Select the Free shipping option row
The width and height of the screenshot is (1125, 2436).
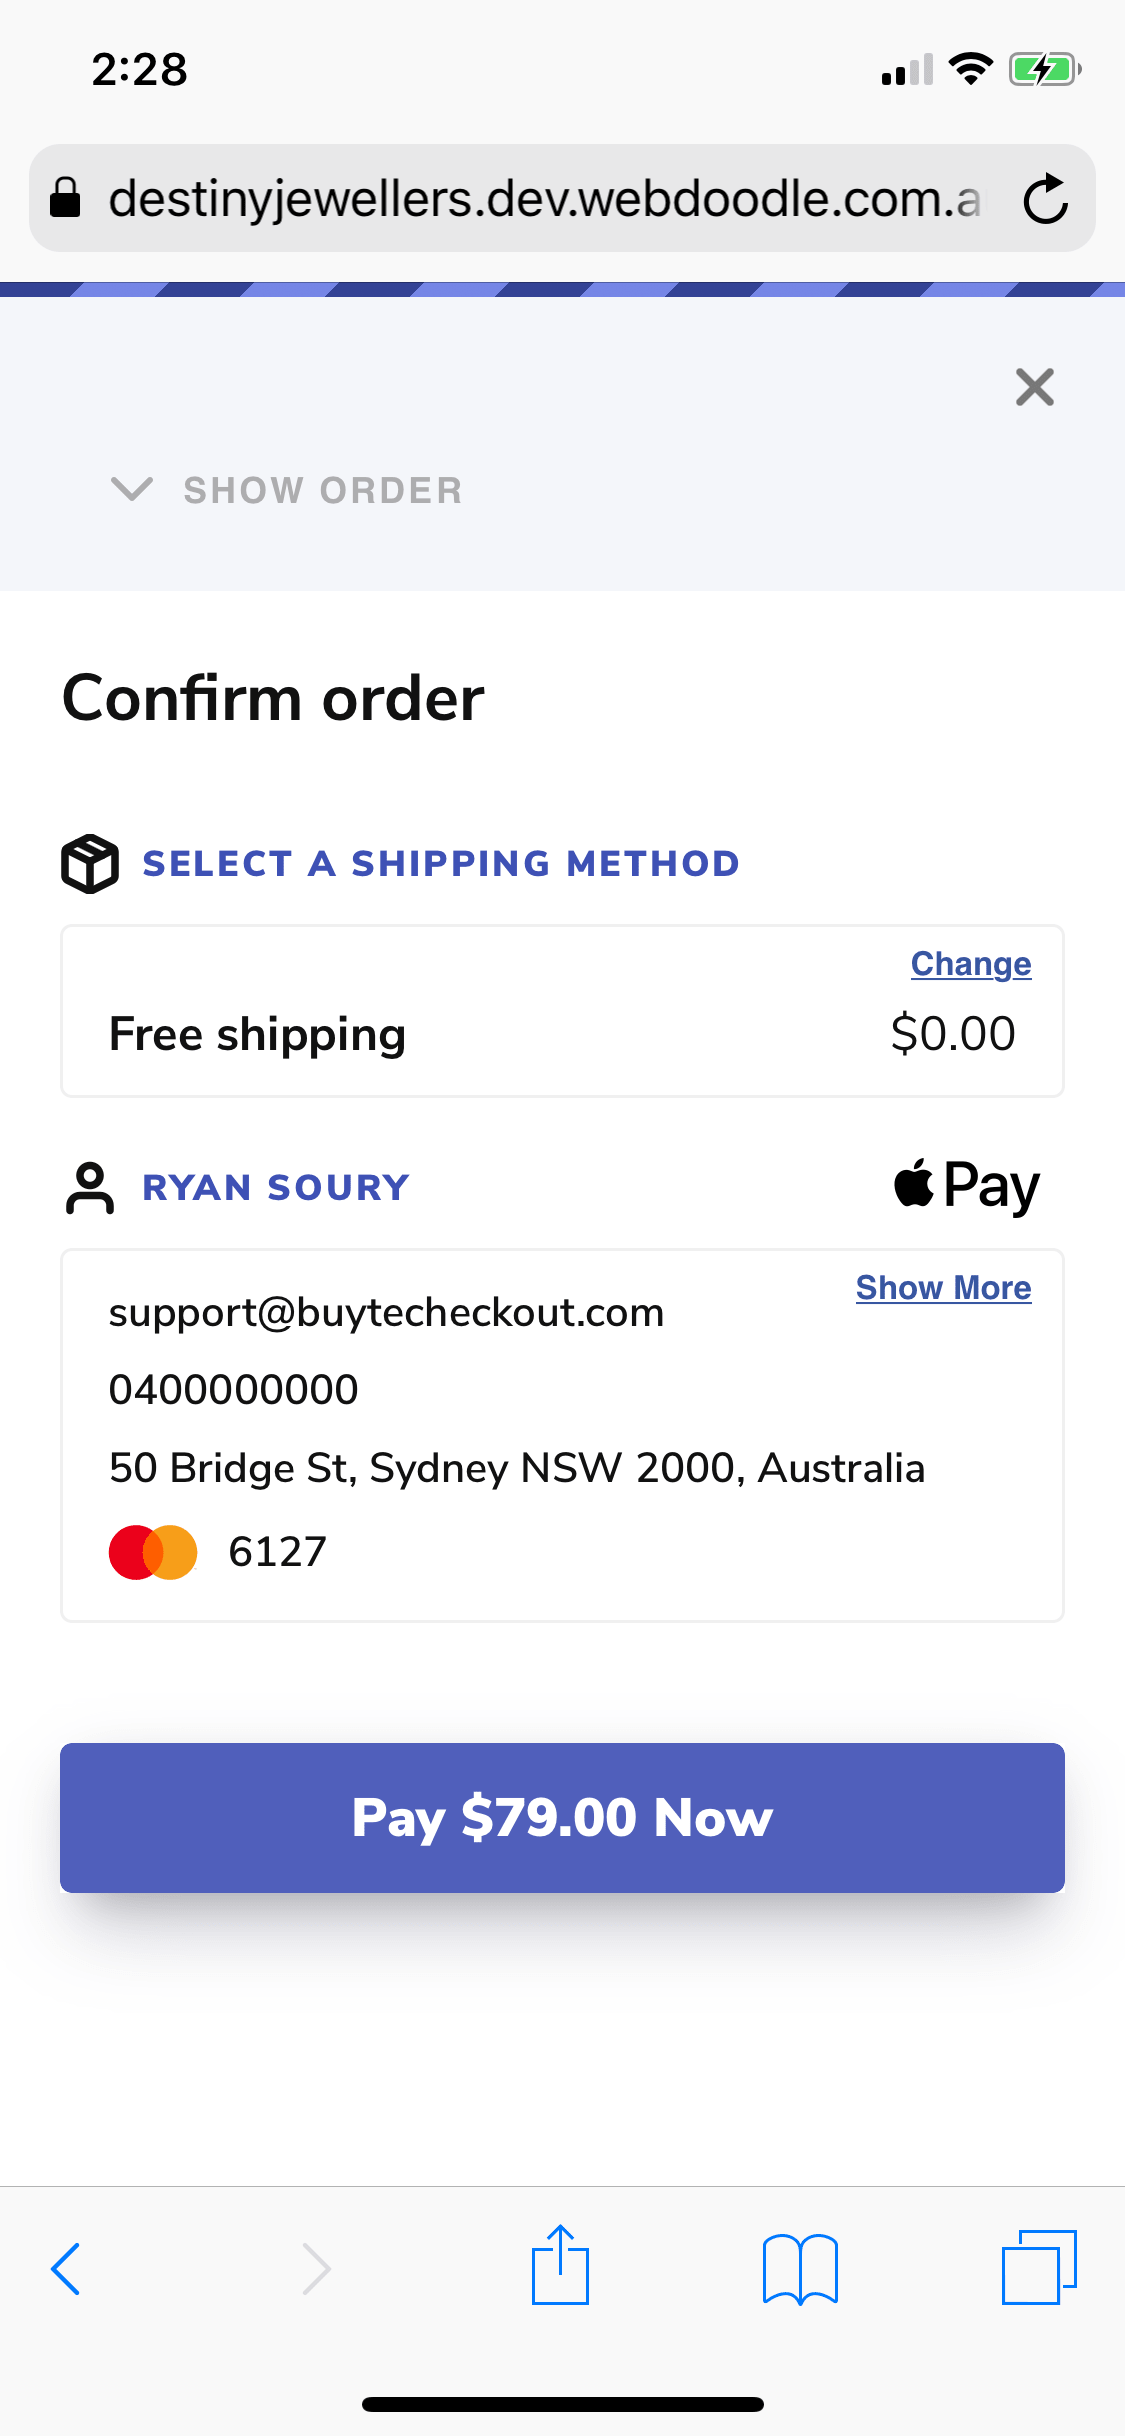pos(562,1011)
